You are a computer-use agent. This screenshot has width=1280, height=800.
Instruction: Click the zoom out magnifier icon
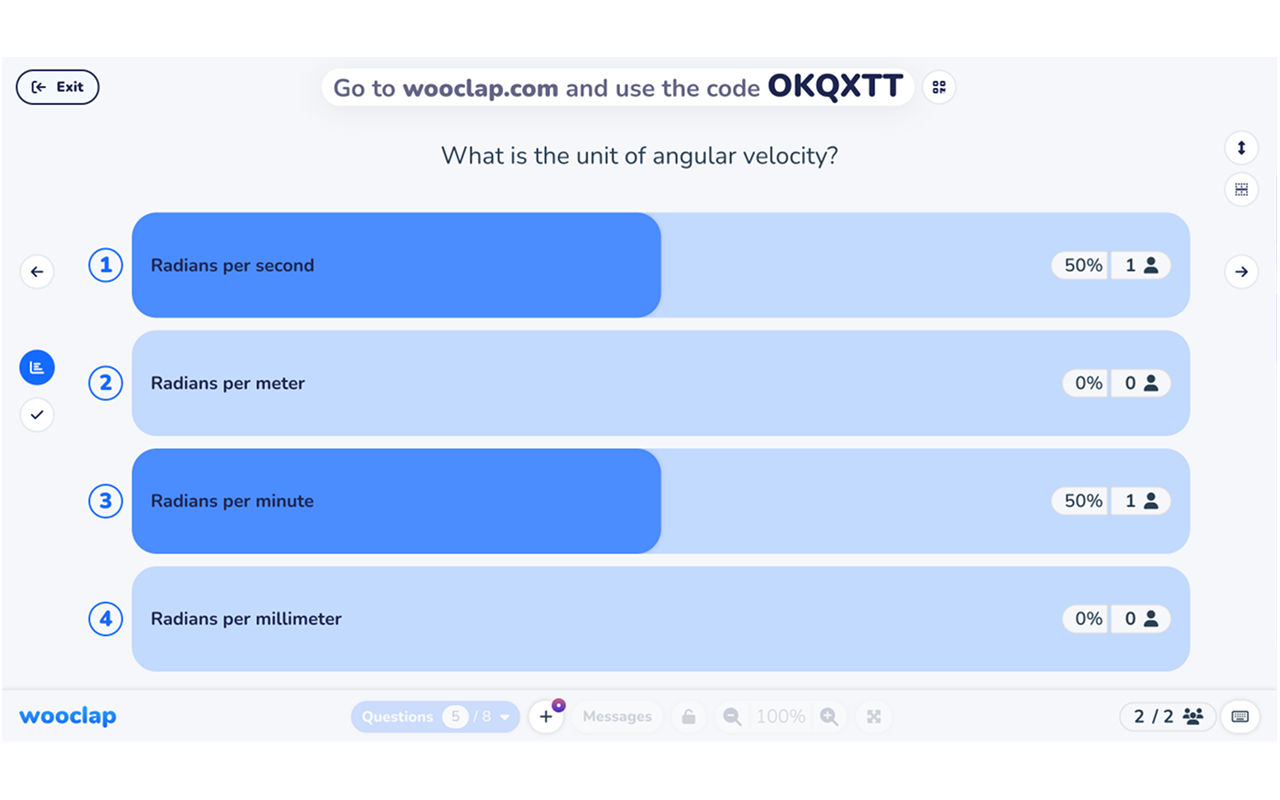731,716
